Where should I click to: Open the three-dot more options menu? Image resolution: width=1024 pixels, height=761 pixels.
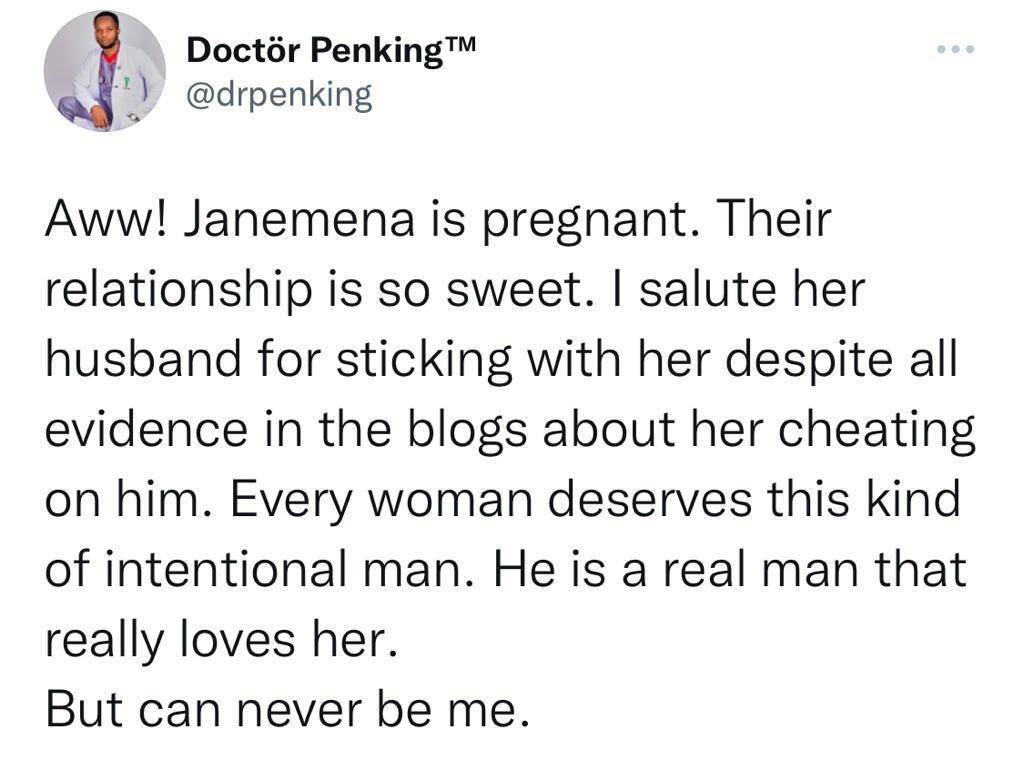coord(955,49)
